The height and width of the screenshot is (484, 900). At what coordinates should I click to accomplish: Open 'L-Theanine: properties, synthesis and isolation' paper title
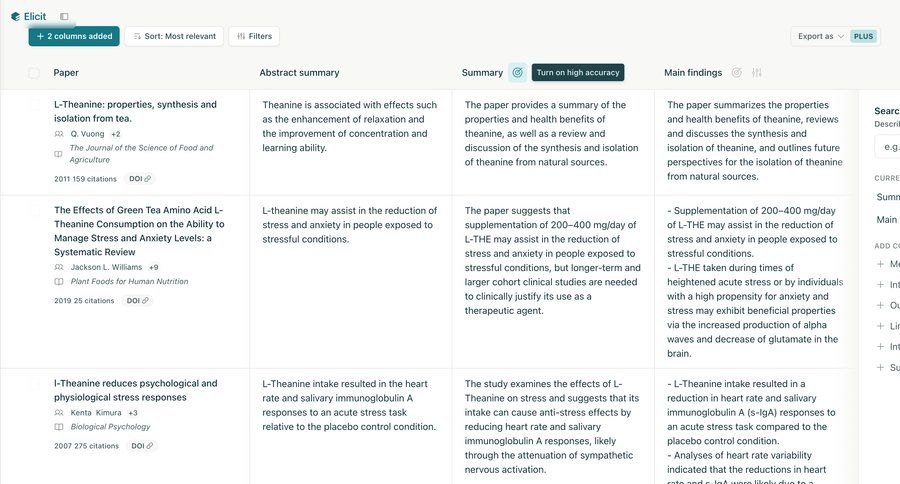point(135,111)
